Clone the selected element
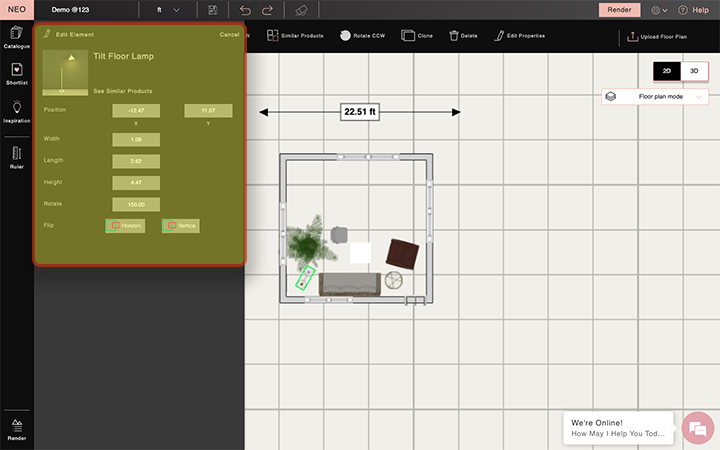Screen dimensions: 720x450 [x=417, y=35]
